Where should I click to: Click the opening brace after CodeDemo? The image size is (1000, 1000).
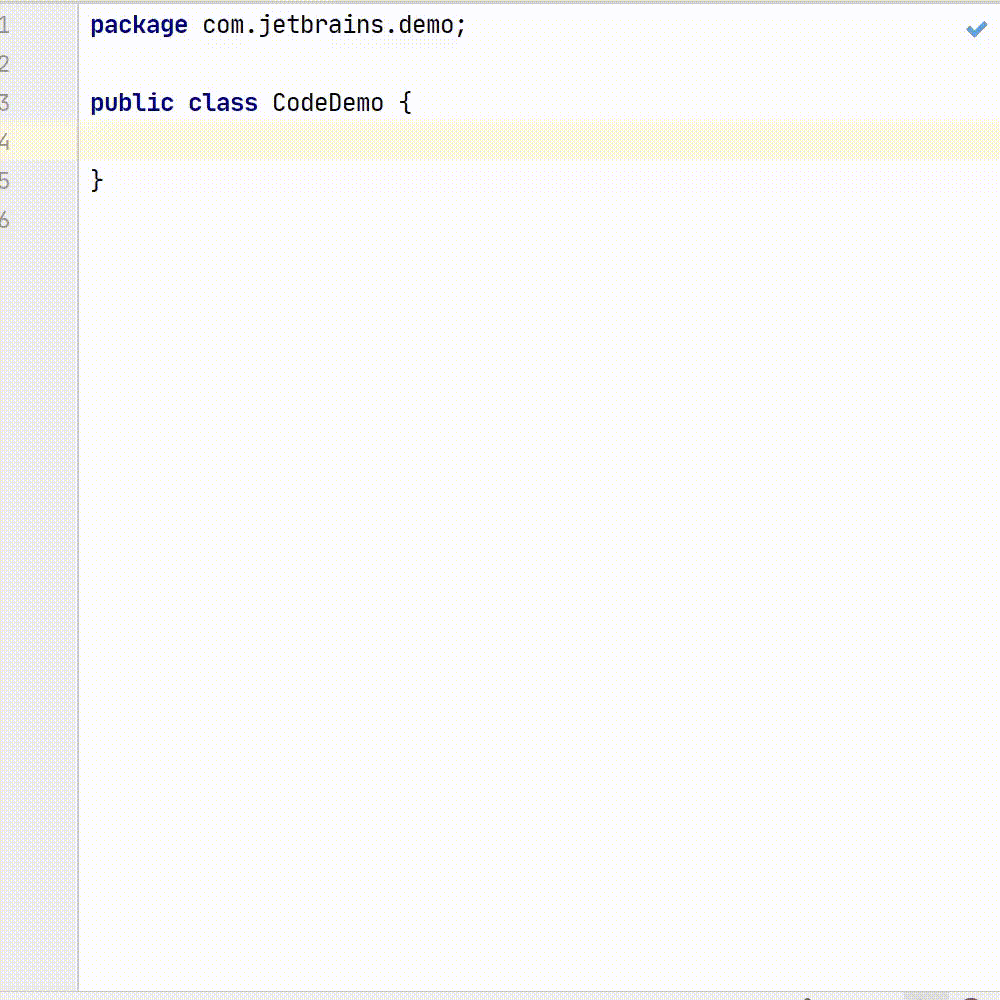pyautogui.click(x=406, y=103)
